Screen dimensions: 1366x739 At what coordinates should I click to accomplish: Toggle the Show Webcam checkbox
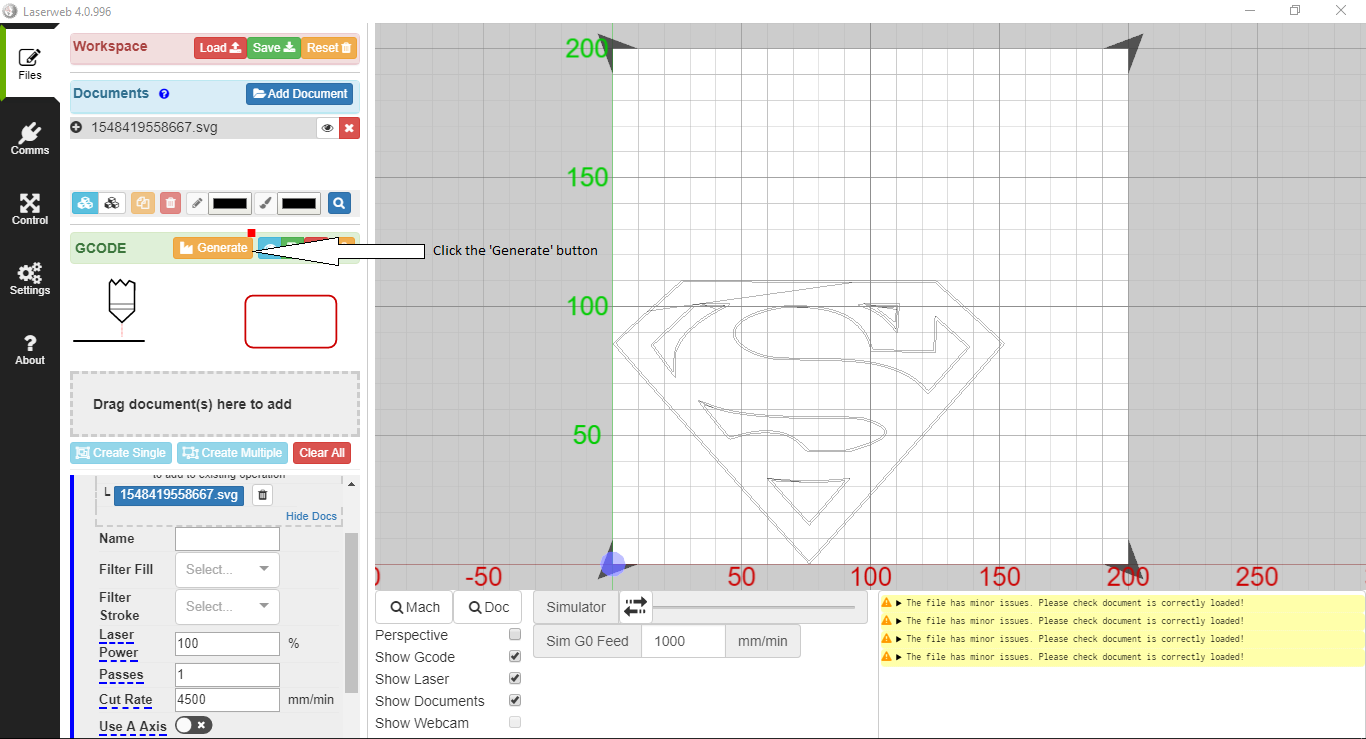click(515, 723)
